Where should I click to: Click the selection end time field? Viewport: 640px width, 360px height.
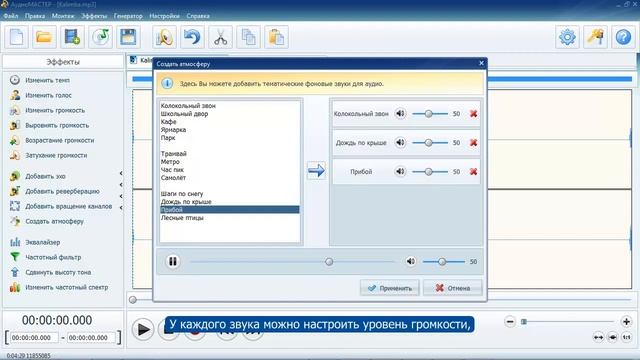tap(91, 338)
